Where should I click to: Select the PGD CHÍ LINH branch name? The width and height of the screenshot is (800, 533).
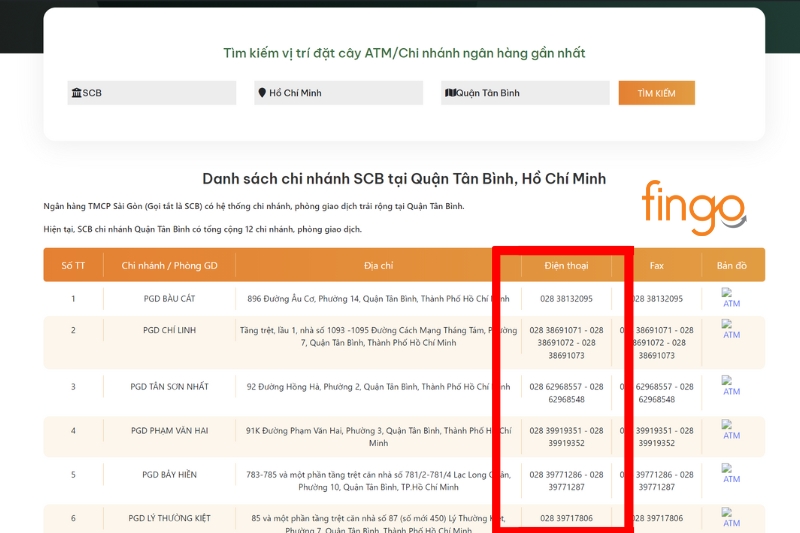point(169,330)
